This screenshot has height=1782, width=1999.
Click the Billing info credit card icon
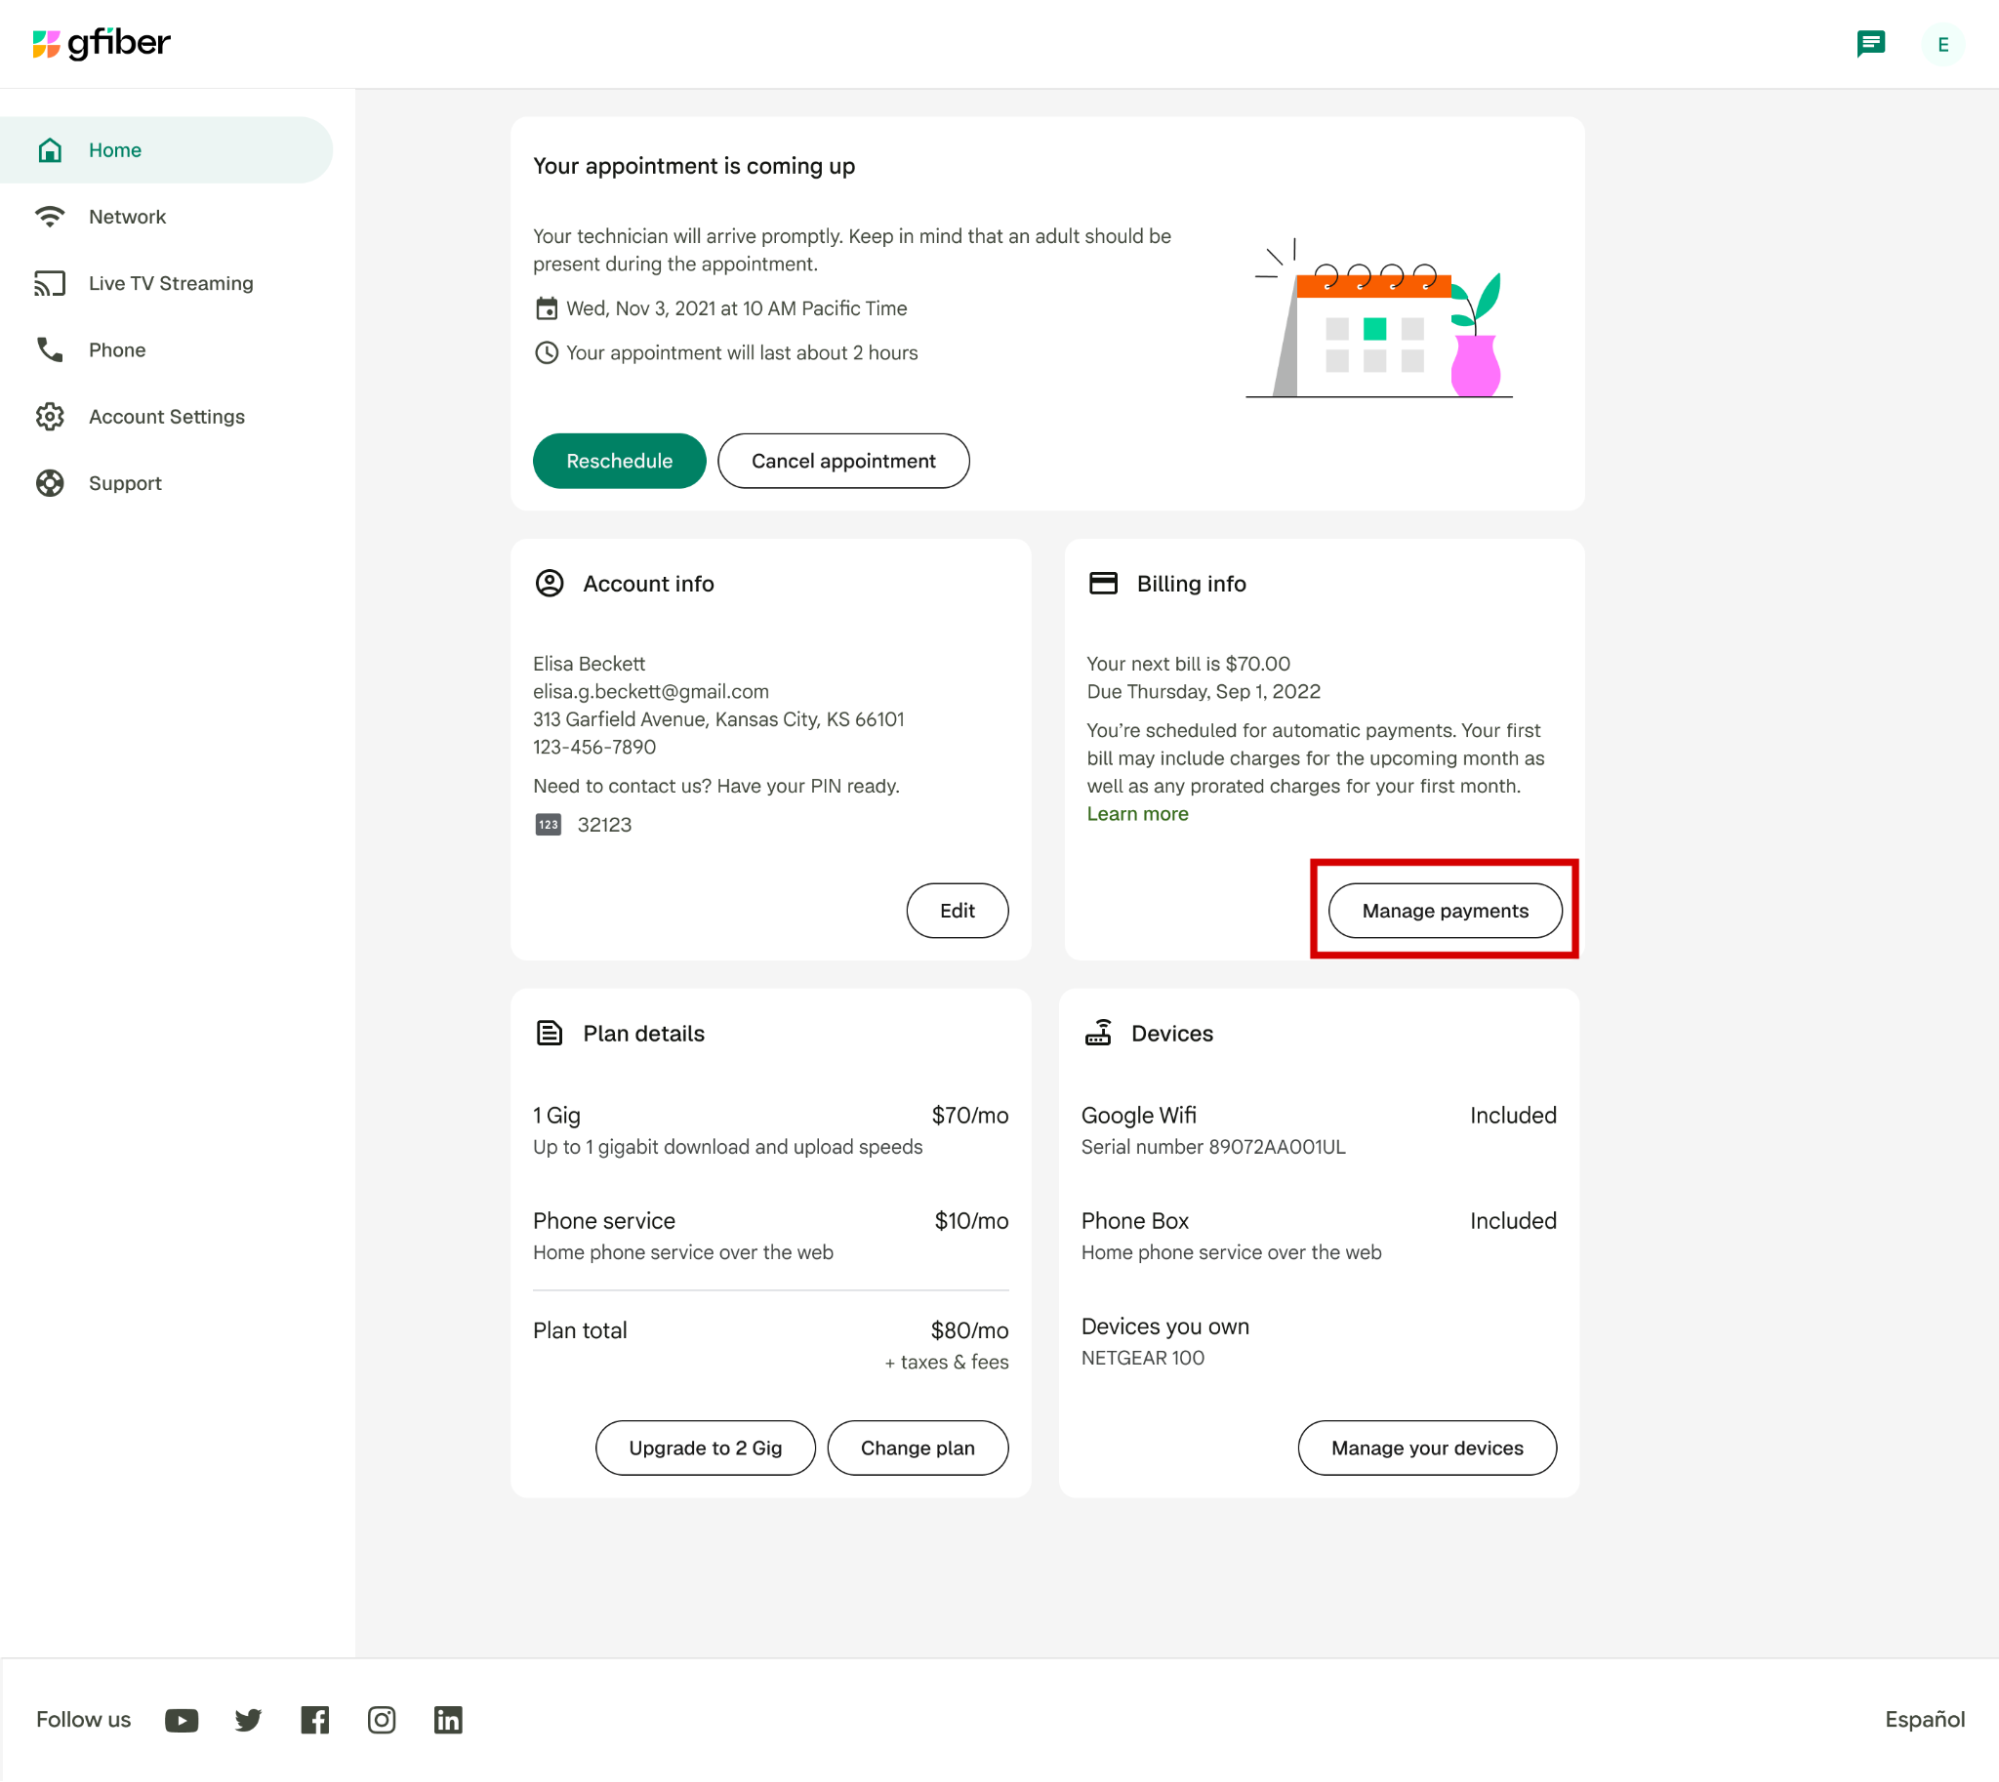pos(1102,583)
